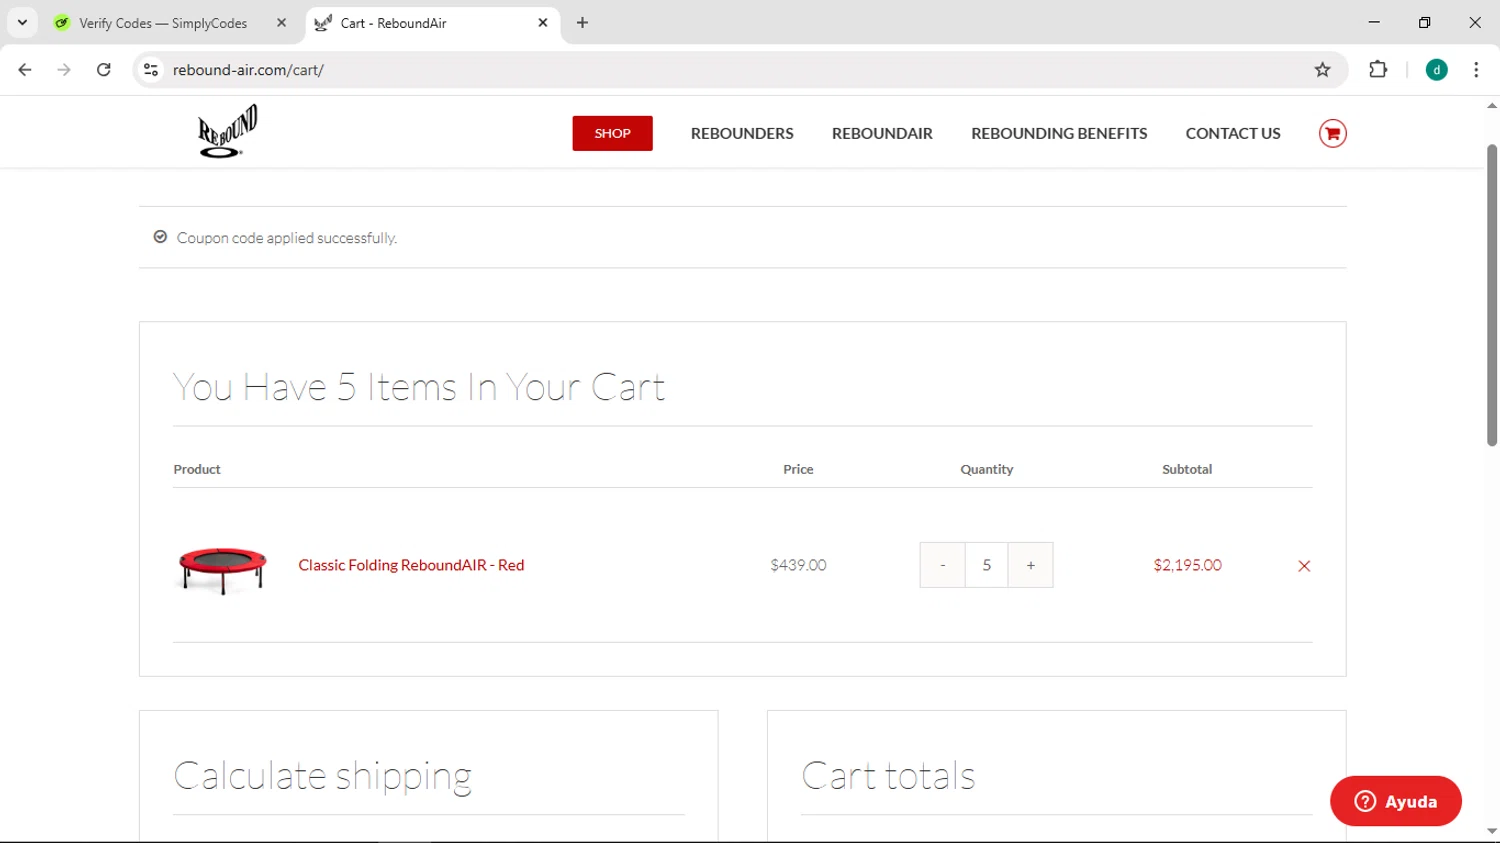Image resolution: width=1500 pixels, height=843 pixels.
Task: Decrease quantity with minus button
Action: point(942,565)
